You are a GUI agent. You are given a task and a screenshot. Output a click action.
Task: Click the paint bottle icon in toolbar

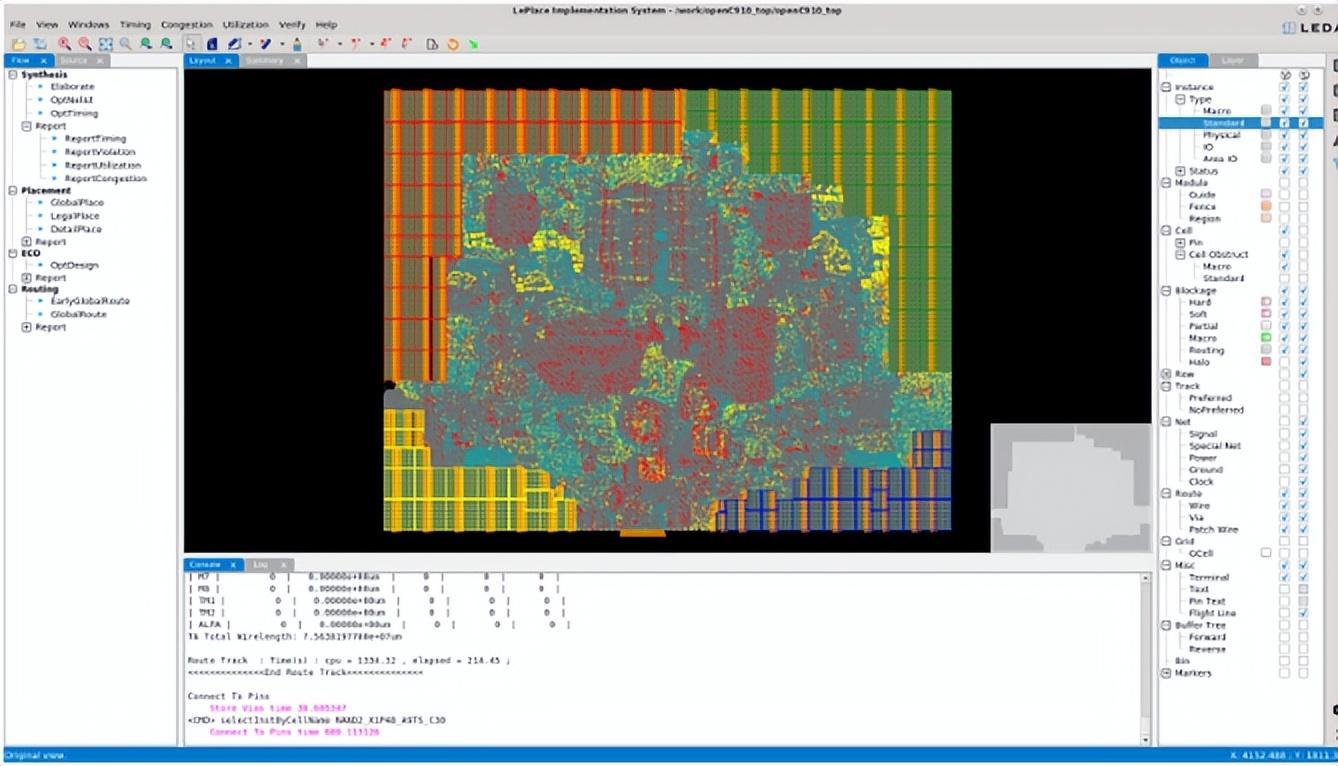[x=297, y=44]
